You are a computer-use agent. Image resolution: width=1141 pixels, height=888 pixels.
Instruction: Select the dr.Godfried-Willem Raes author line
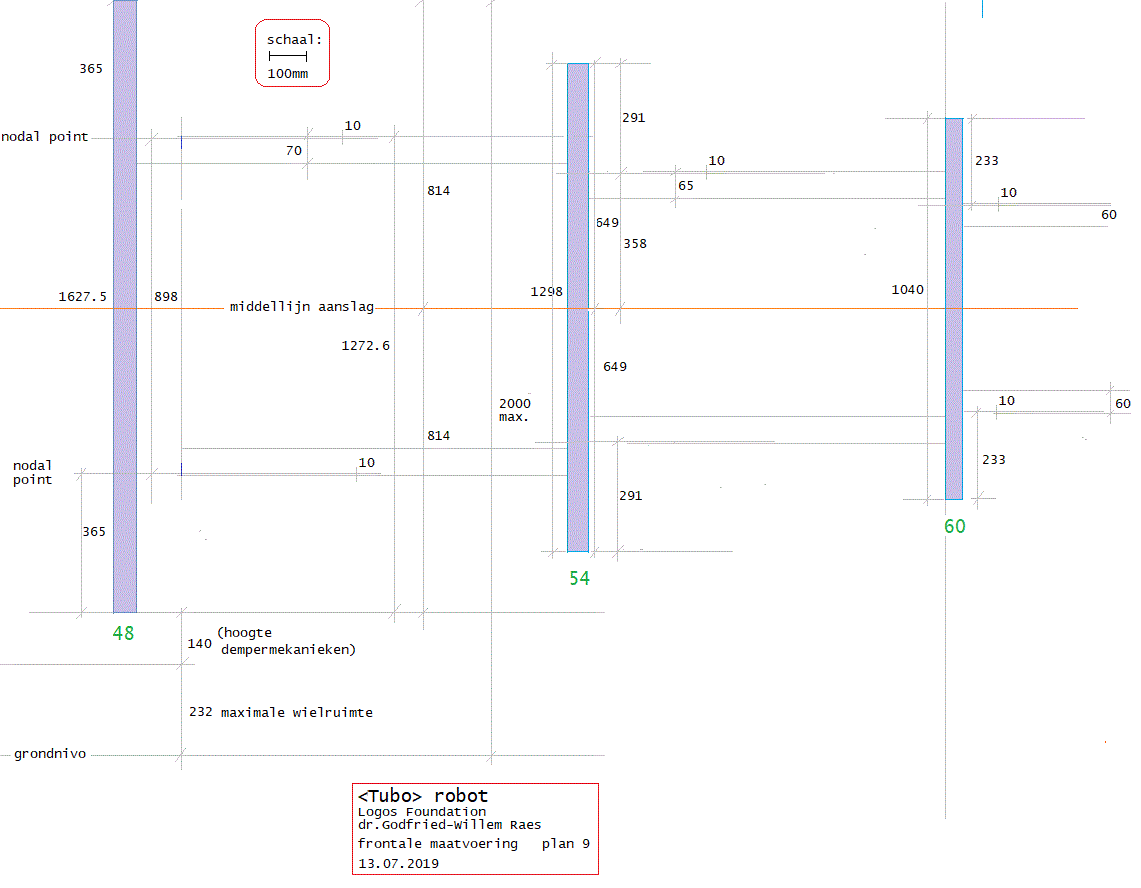click(449, 825)
